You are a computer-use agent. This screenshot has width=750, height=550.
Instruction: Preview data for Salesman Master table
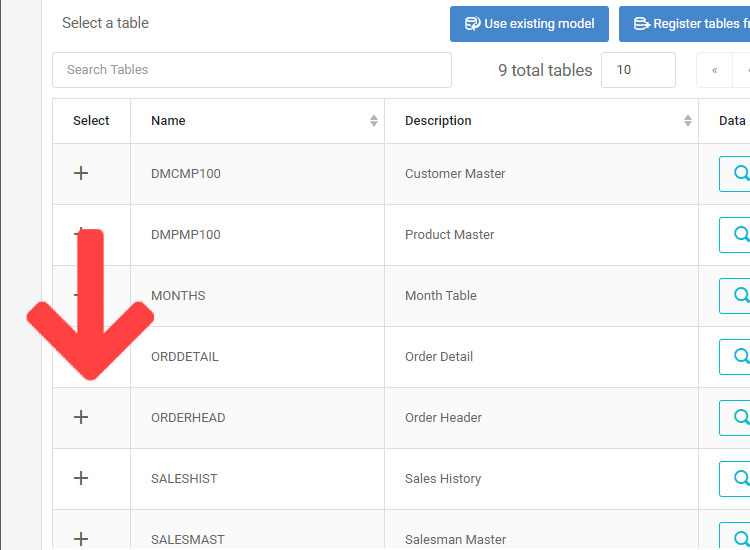click(735, 536)
